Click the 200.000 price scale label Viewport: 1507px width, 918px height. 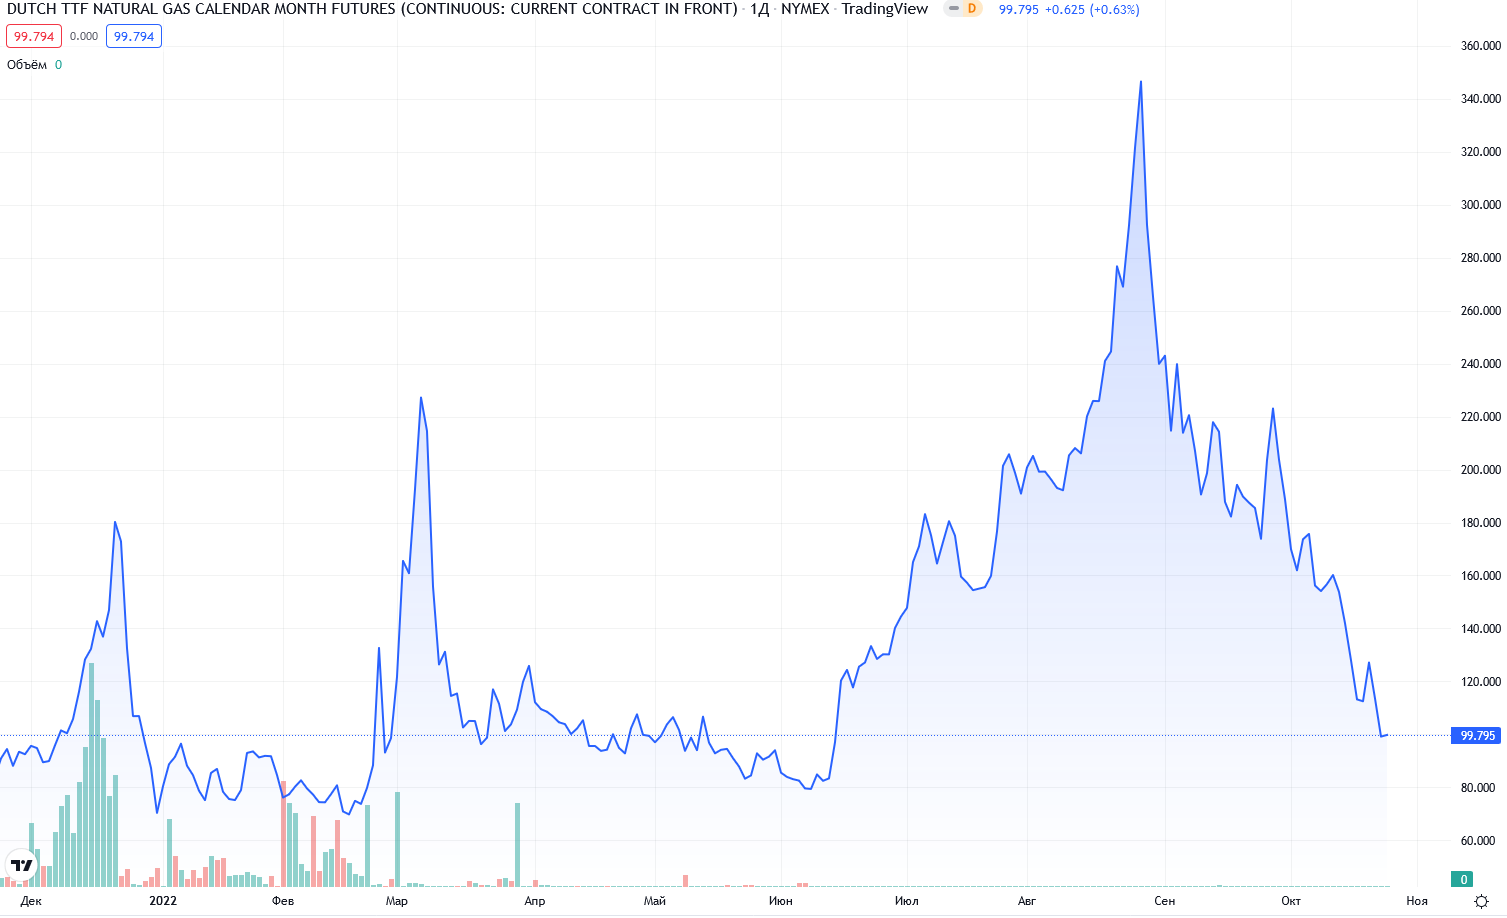click(1480, 470)
